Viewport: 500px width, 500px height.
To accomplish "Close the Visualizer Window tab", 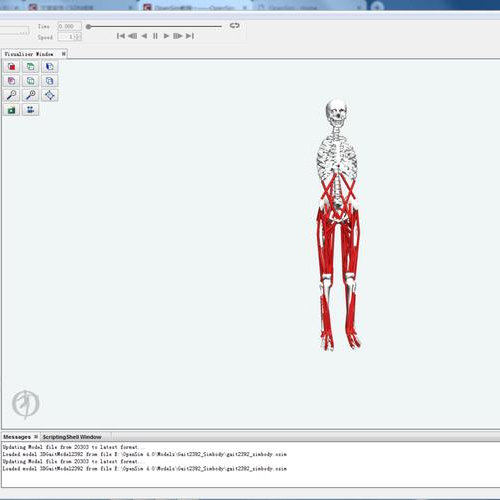I will tap(63, 54).
